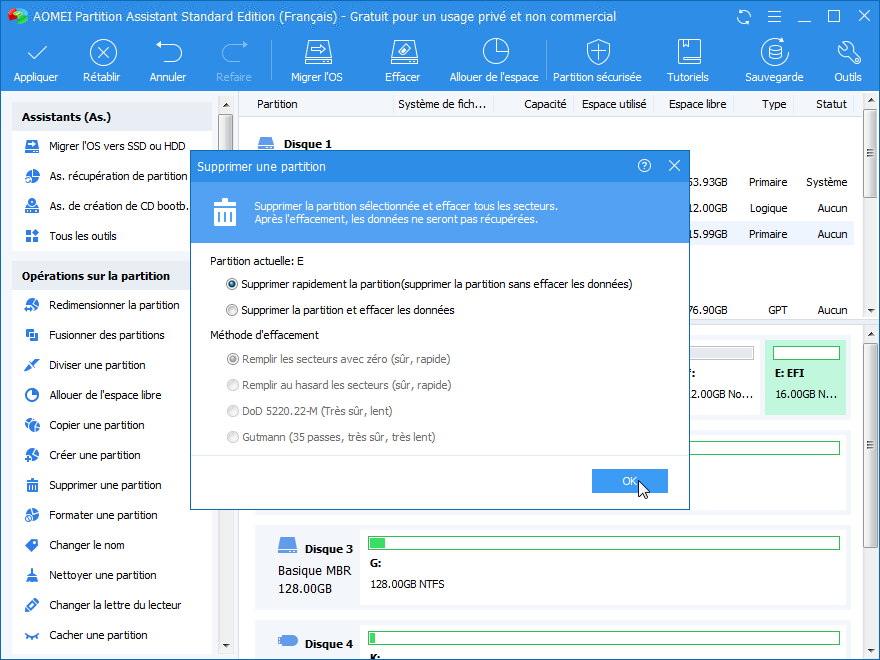Image resolution: width=880 pixels, height=660 pixels.
Task: Click the refresh icon in title bar
Action: click(x=744, y=17)
